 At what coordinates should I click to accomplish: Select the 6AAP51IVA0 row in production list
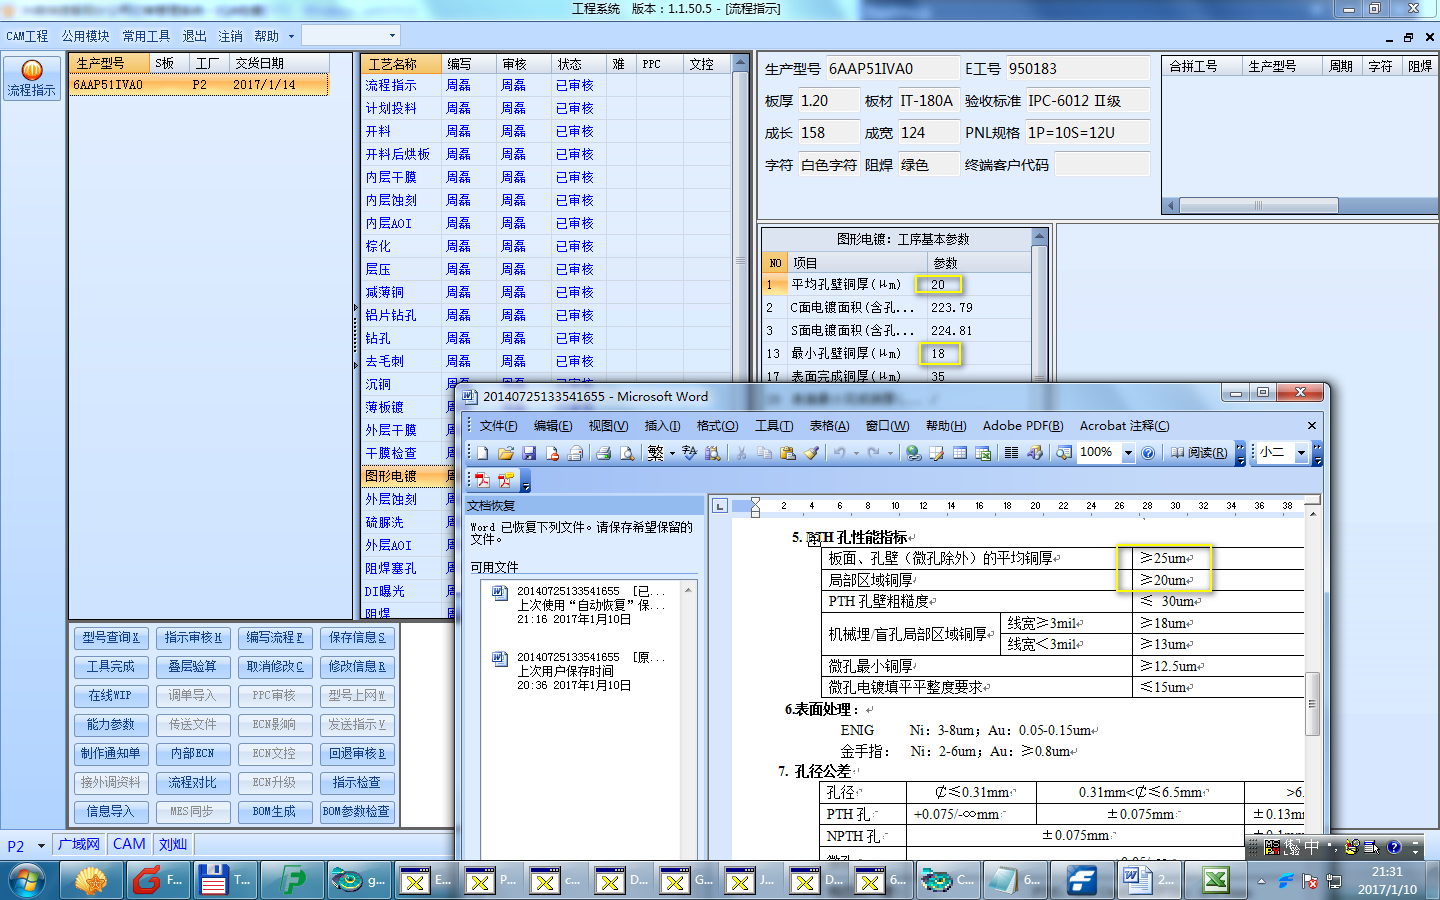(x=199, y=85)
